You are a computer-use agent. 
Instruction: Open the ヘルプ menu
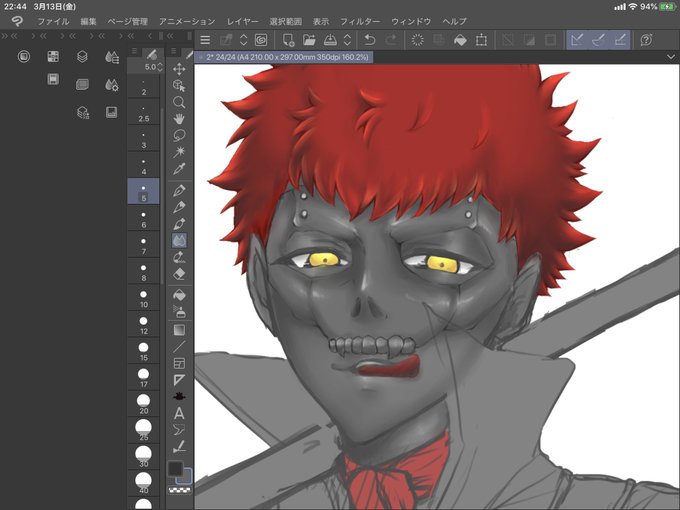454,21
